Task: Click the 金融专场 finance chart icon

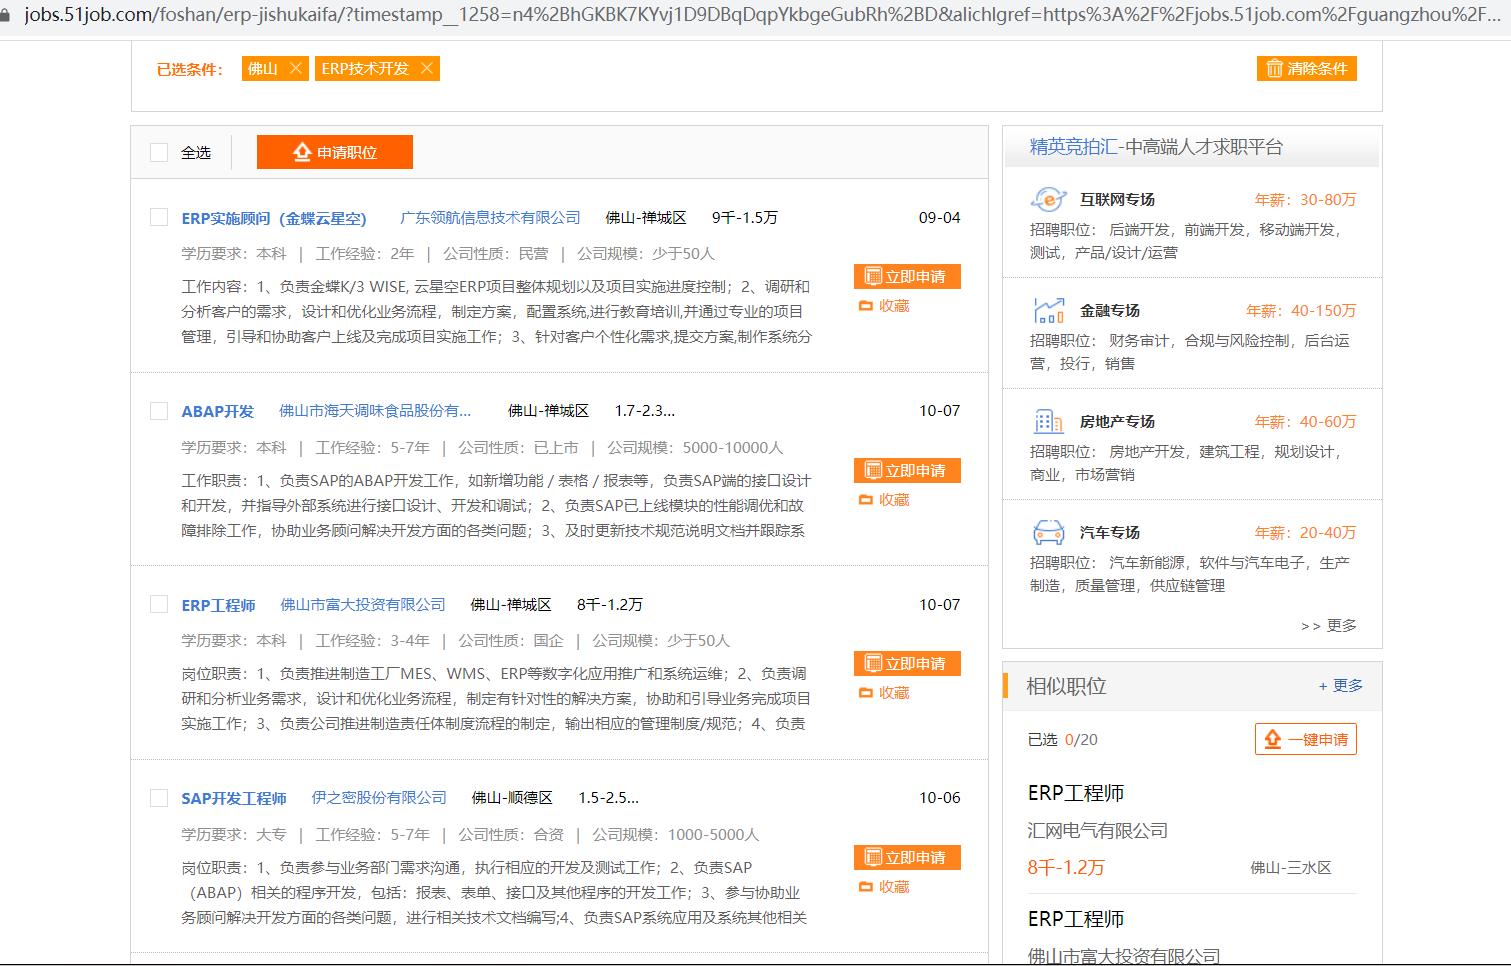Action: (x=1048, y=310)
